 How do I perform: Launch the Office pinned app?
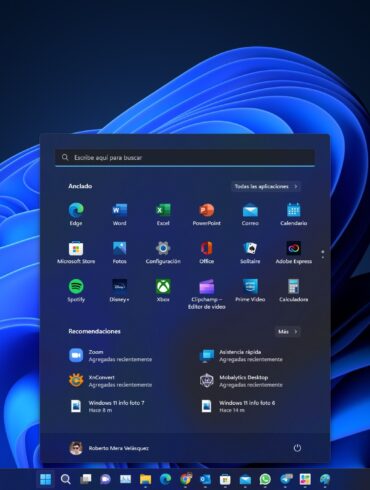coord(207,252)
